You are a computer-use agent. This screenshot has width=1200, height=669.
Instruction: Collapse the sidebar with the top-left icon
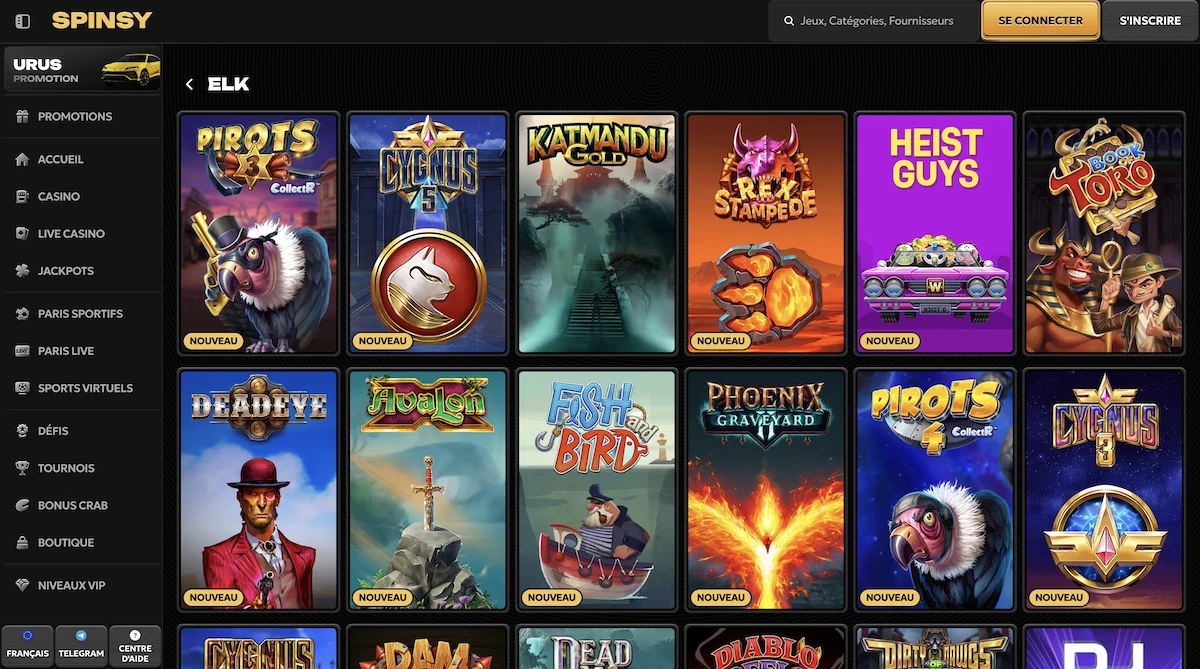click(x=22, y=20)
